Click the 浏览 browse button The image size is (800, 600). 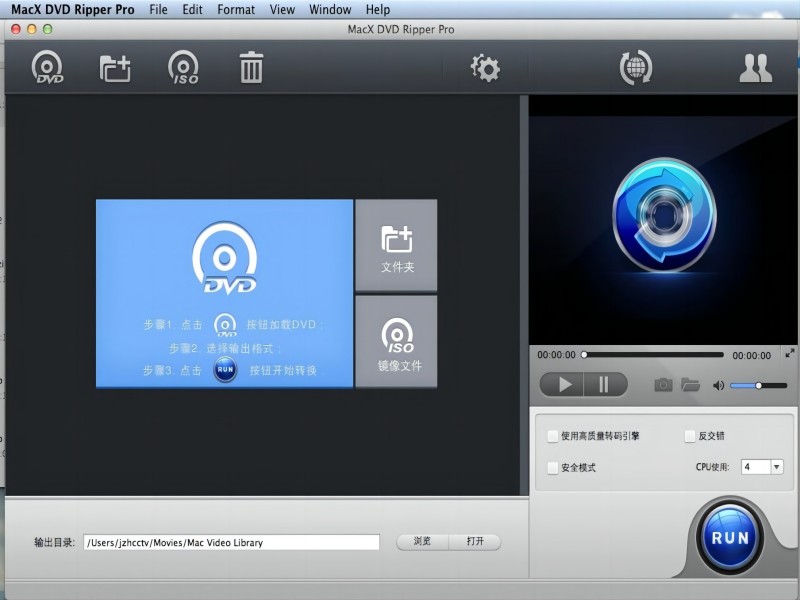422,541
